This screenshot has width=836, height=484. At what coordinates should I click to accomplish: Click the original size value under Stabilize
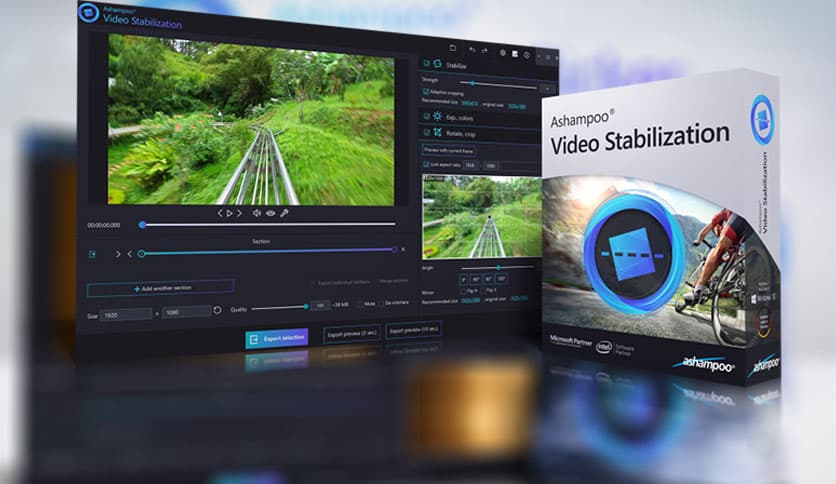tap(517, 106)
